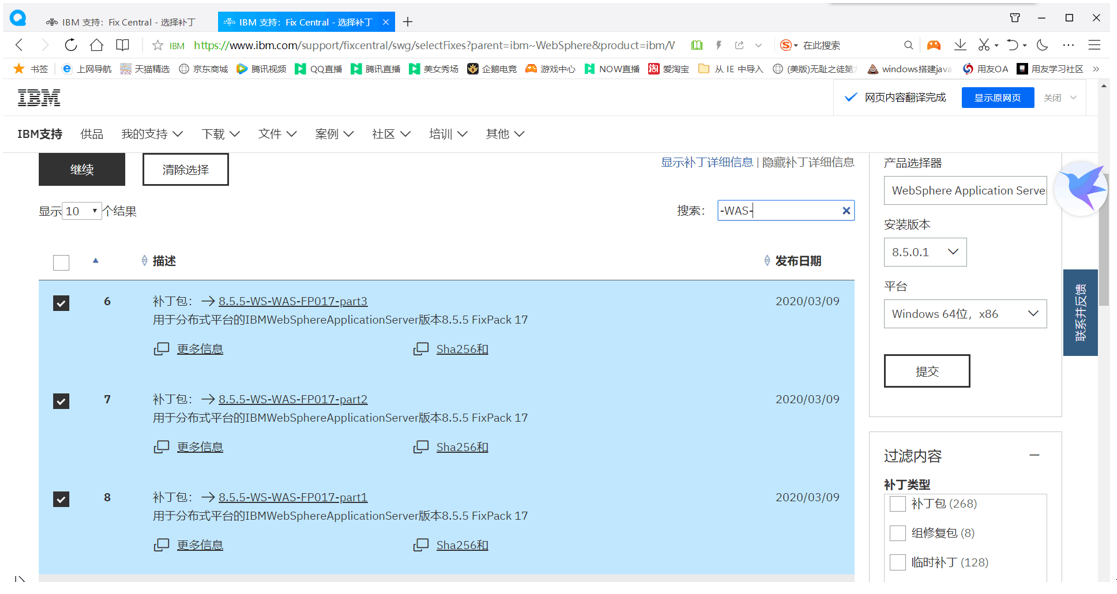
Task: Open the 供品 nav item
Action: click(x=92, y=134)
